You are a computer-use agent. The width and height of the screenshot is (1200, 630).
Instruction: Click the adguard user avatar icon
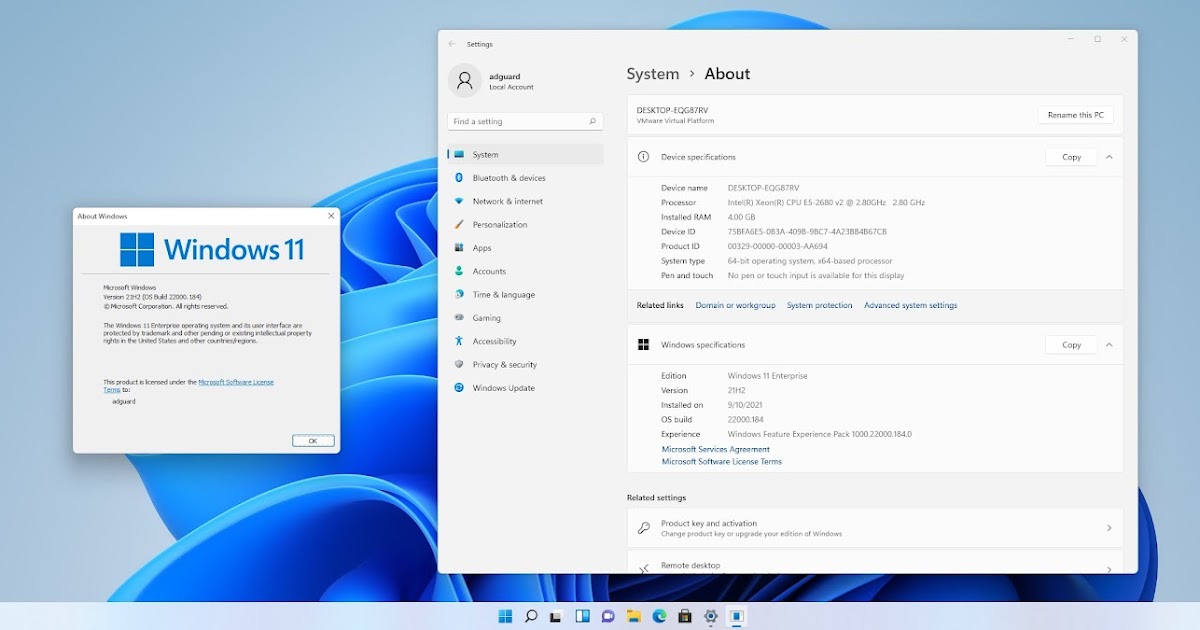pyautogui.click(x=464, y=81)
